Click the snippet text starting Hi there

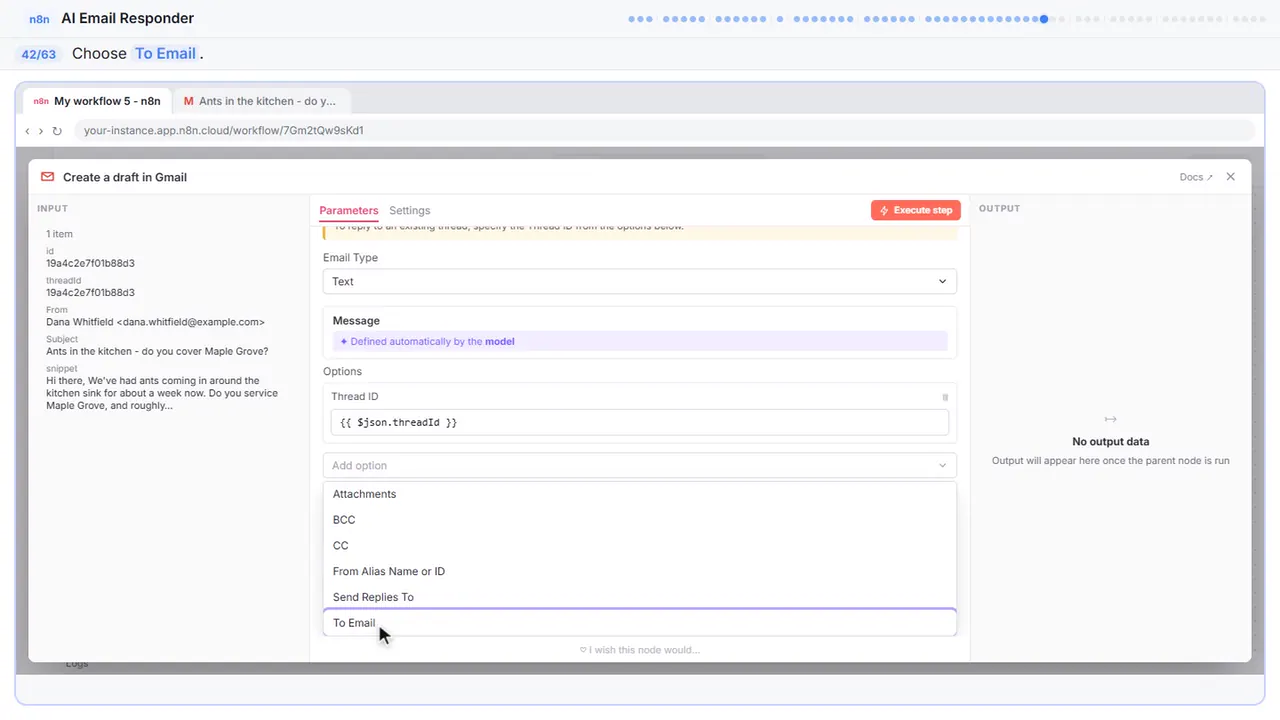pyautogui.click(x=161, y=393)
